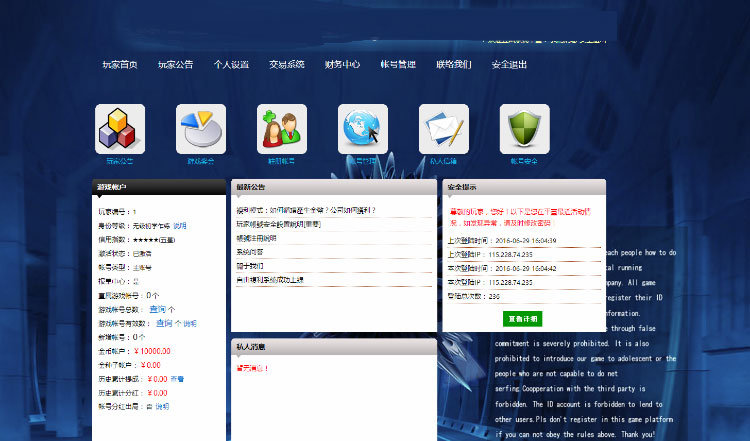
Task: Open 财务中心 menu item
Action: [x=342, y=64]
